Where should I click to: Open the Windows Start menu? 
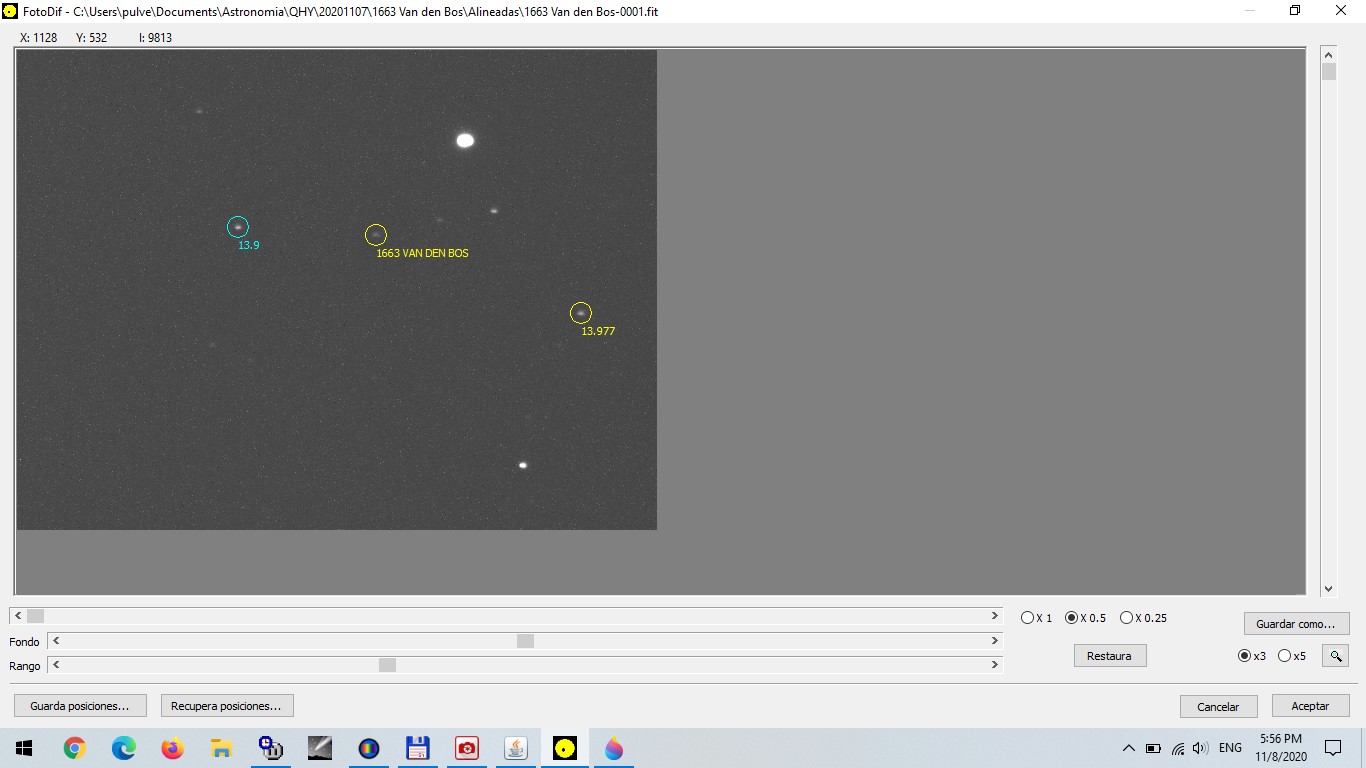[24, 748]
